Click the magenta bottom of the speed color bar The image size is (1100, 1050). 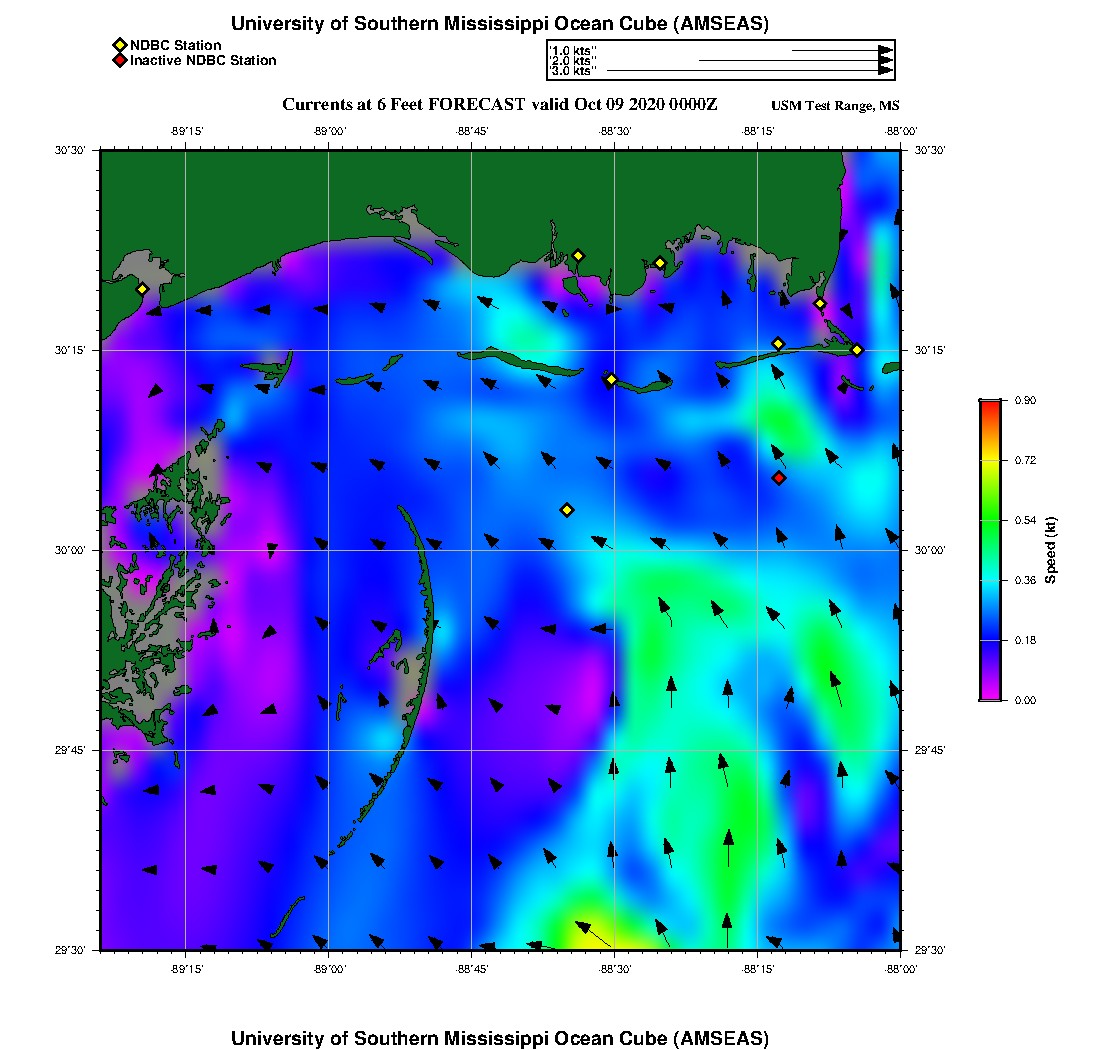pyautogui.click(x=989, y=694)
